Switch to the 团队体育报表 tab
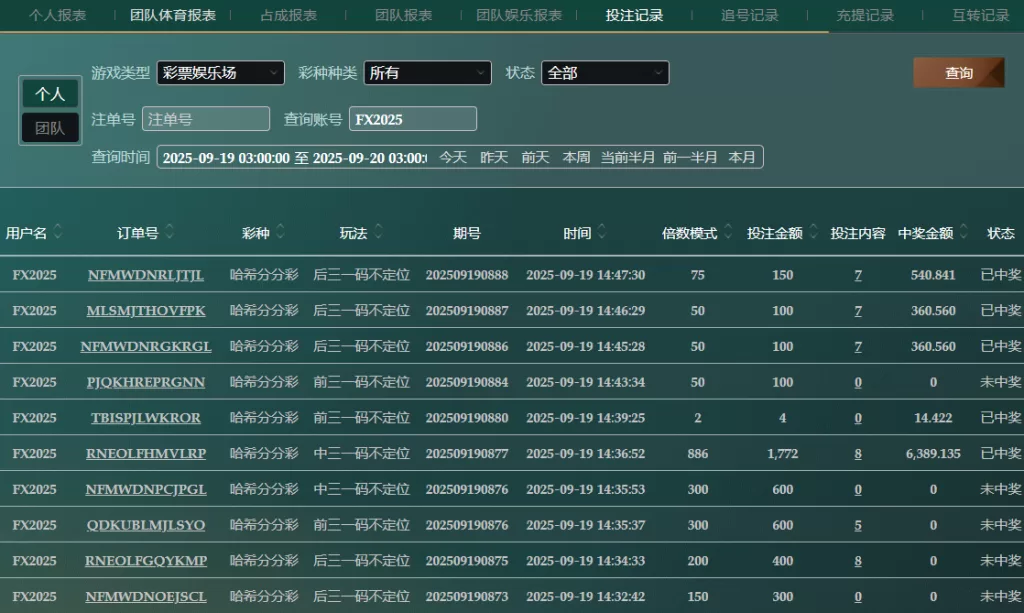Screen dimensions: 1024x613 pos(173,15)
